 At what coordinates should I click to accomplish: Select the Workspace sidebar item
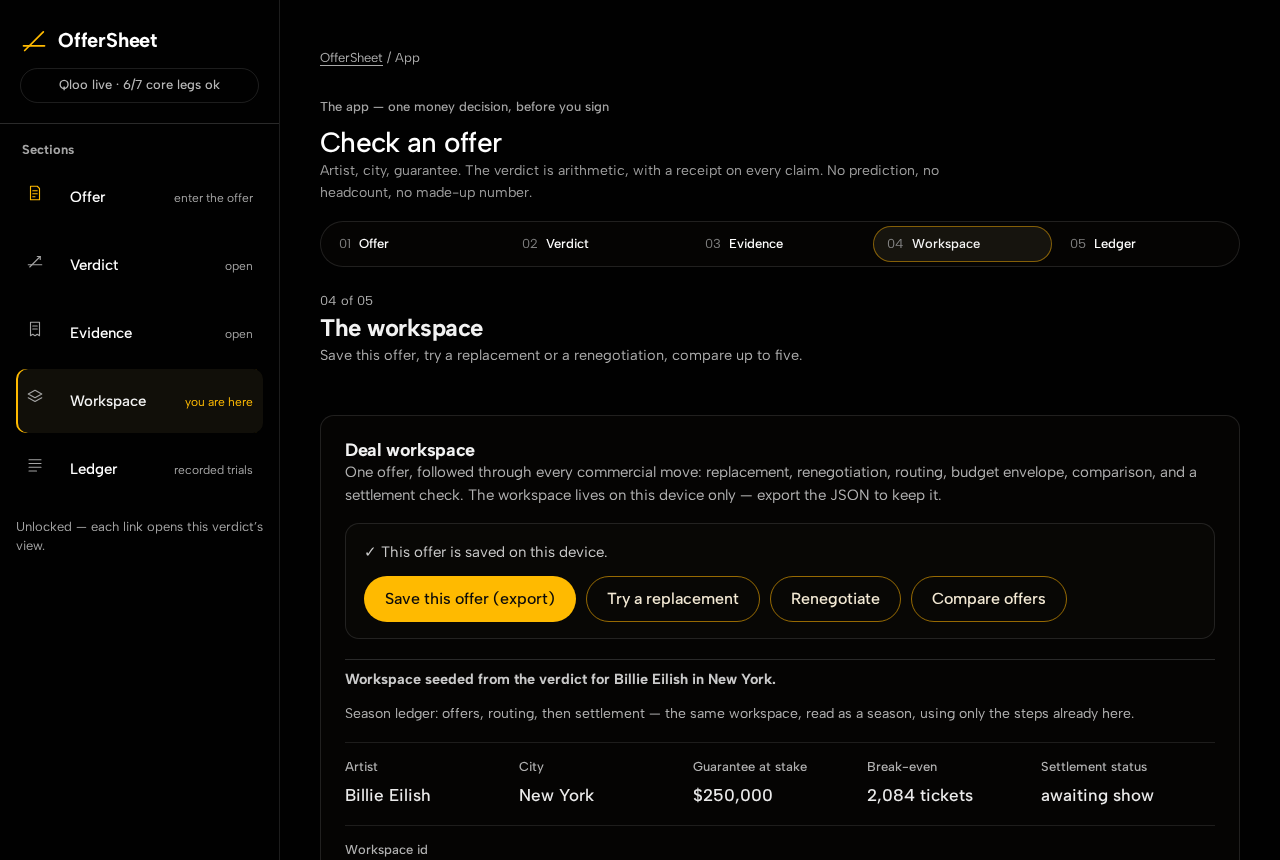(140, 401)
